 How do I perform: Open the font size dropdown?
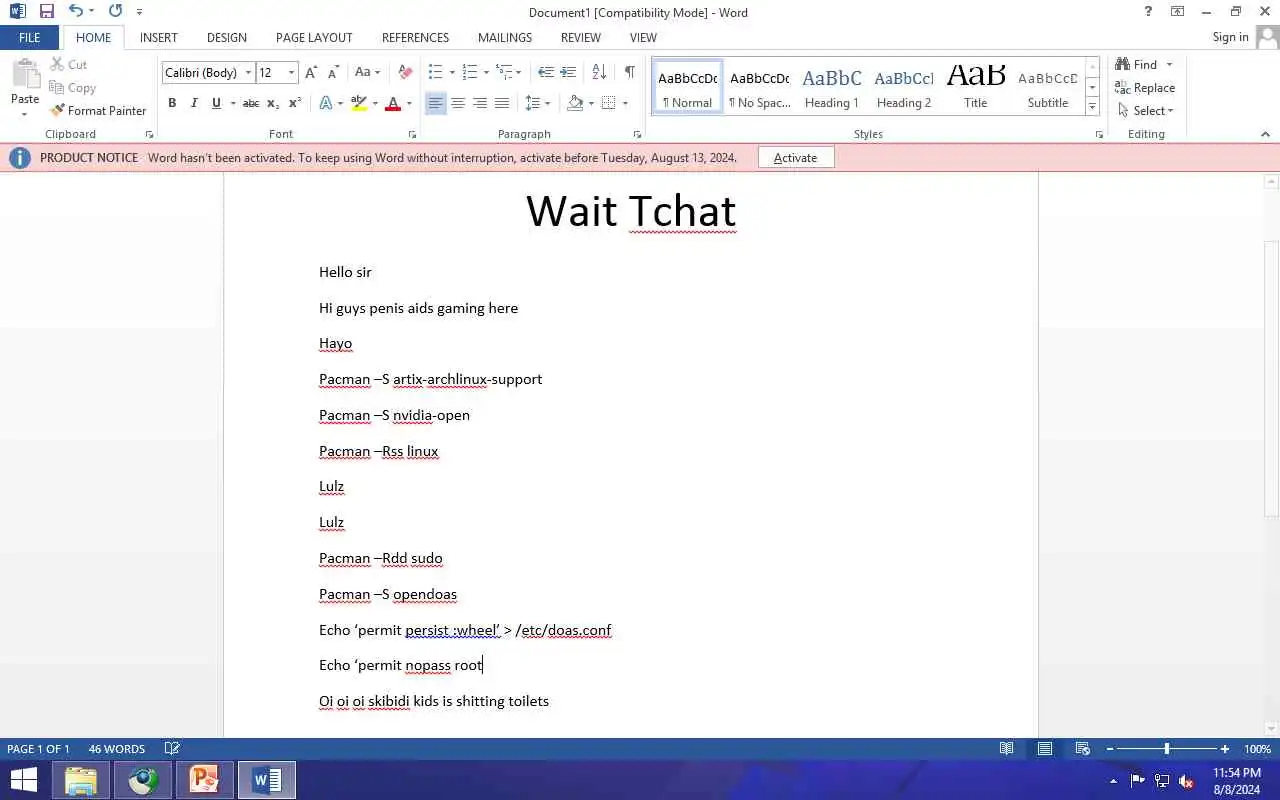click(291, 73)
